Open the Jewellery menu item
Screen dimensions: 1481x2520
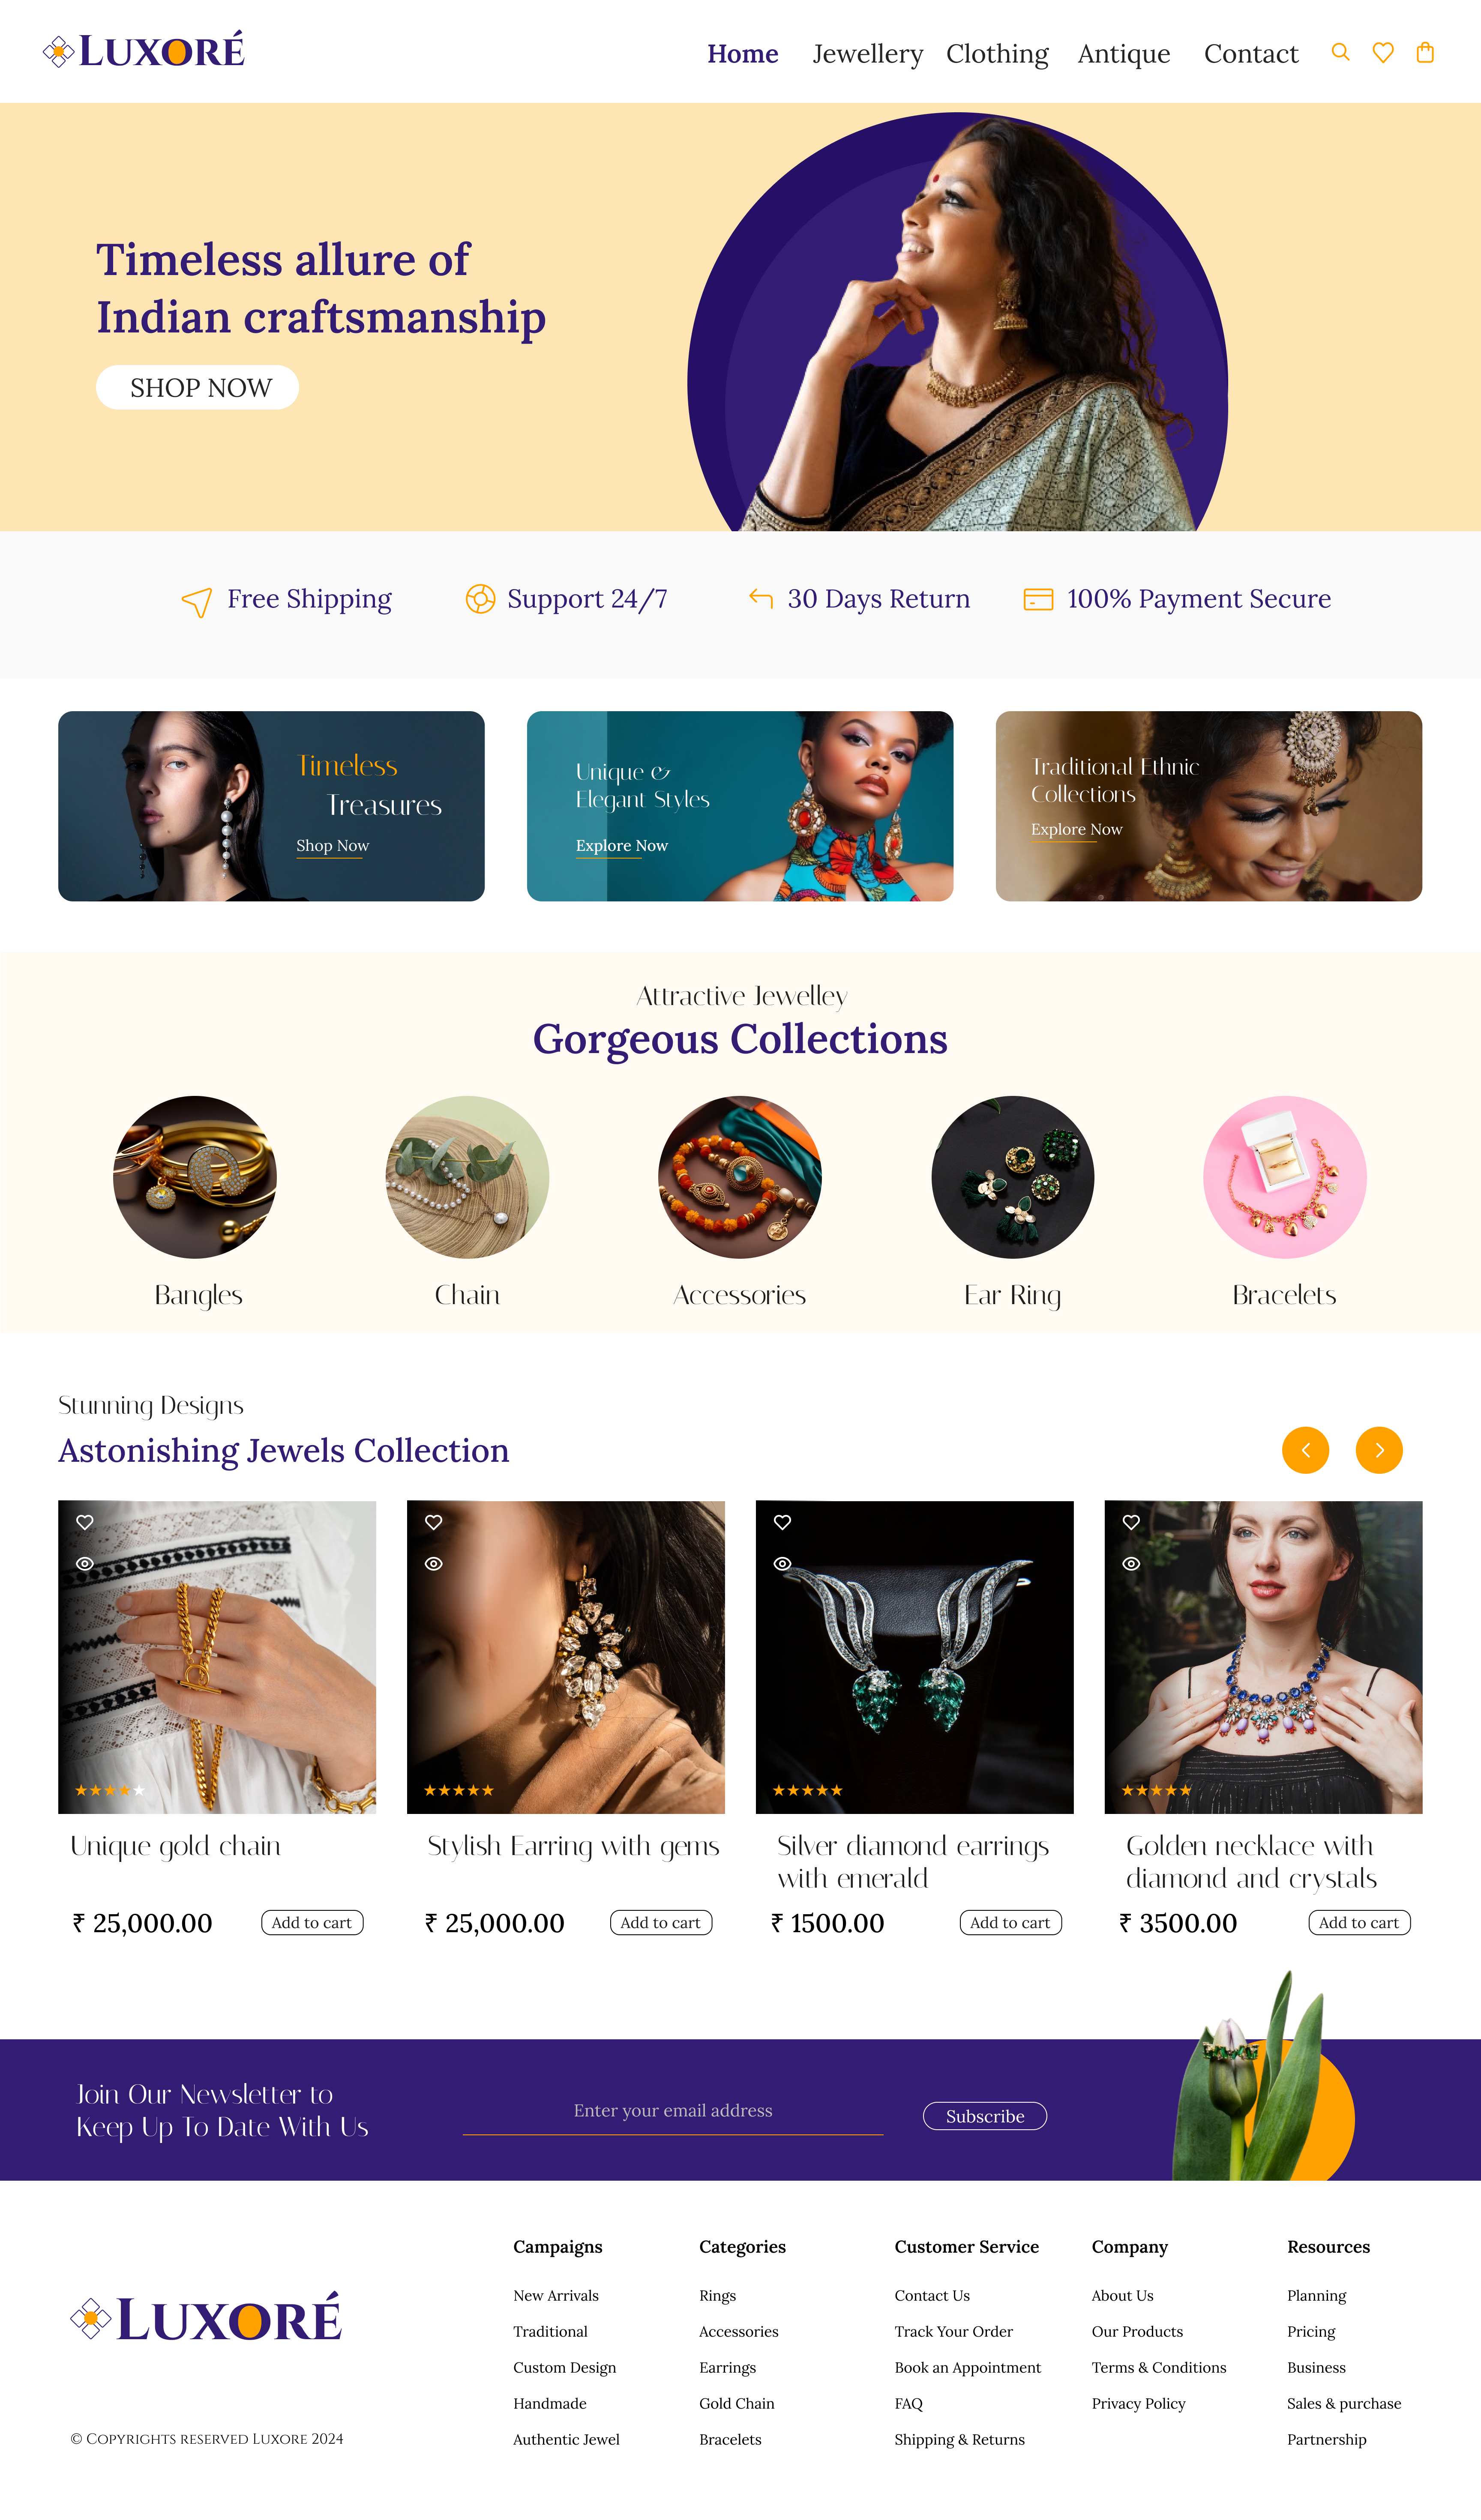pos(867,53)
